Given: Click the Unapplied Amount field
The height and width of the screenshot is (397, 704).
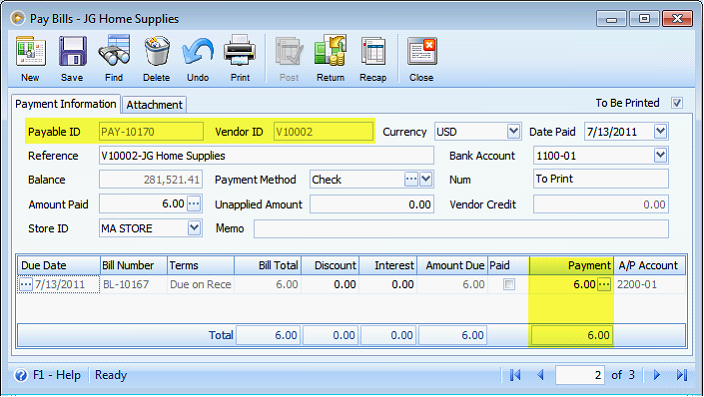Looking at the screenshot, I should click(x=372, y=204).
